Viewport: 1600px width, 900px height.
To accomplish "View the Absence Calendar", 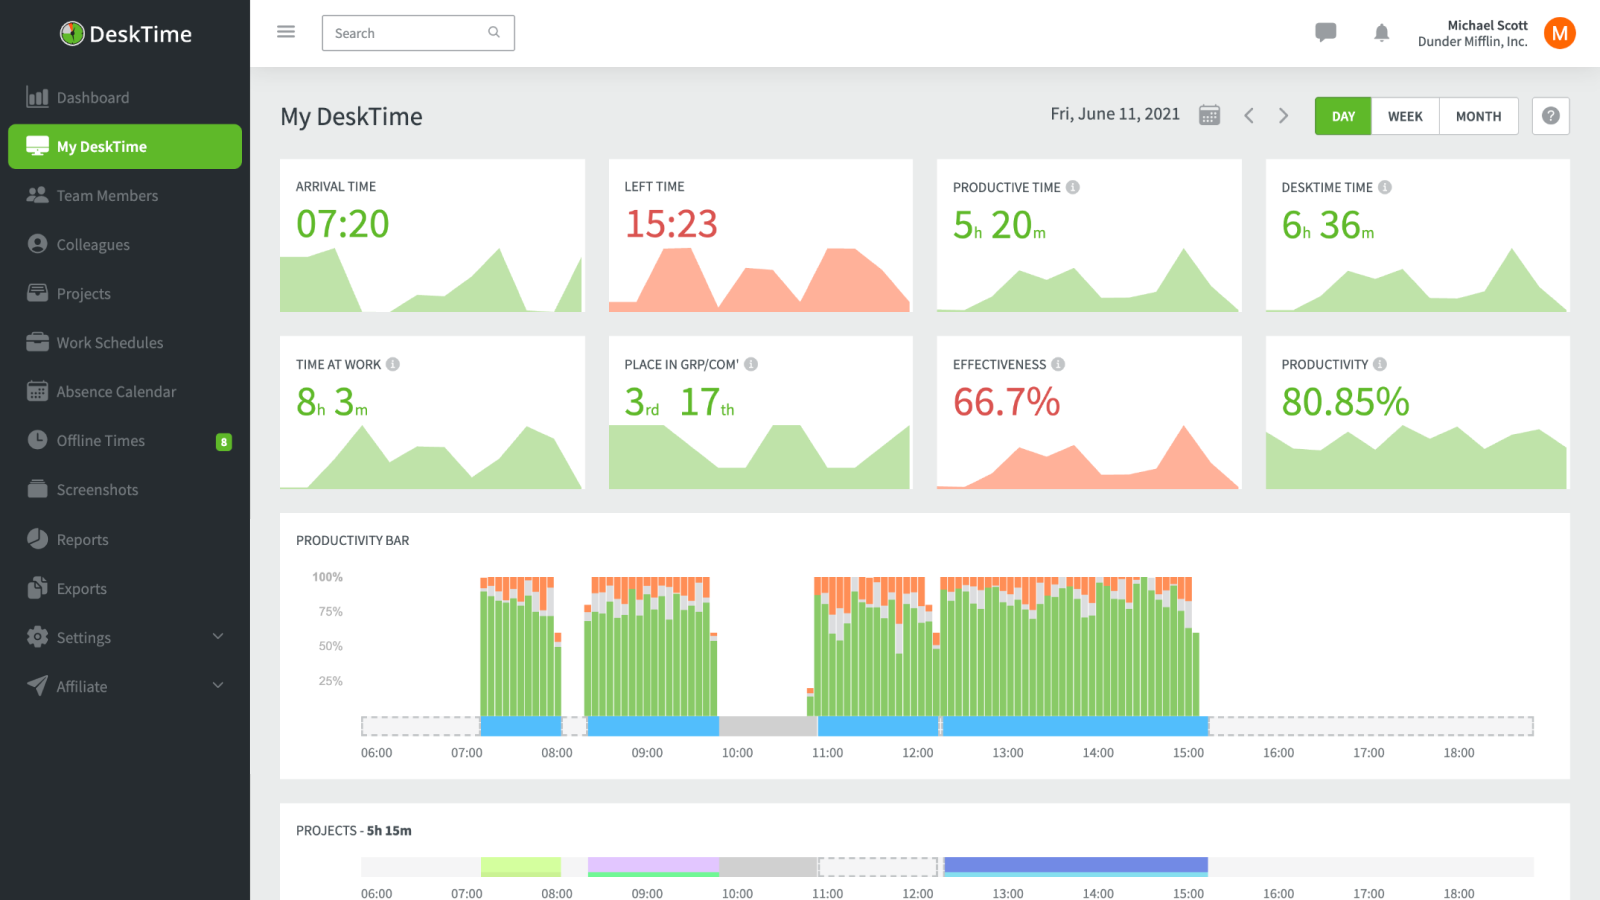I will point(117,391).
